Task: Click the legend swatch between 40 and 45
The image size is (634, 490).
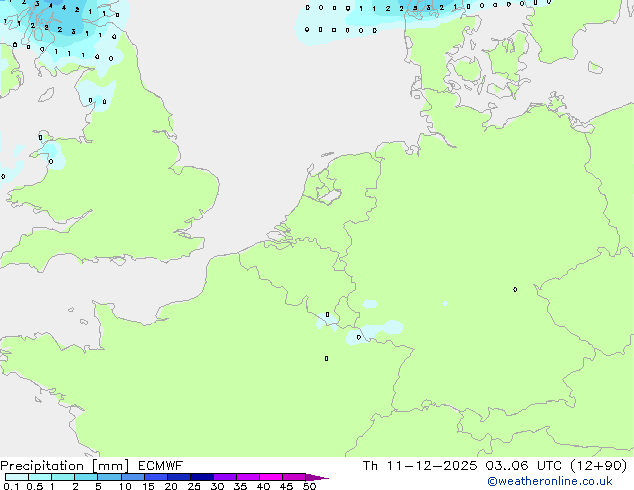Action: pyautogui.click(x=271, y=477)
